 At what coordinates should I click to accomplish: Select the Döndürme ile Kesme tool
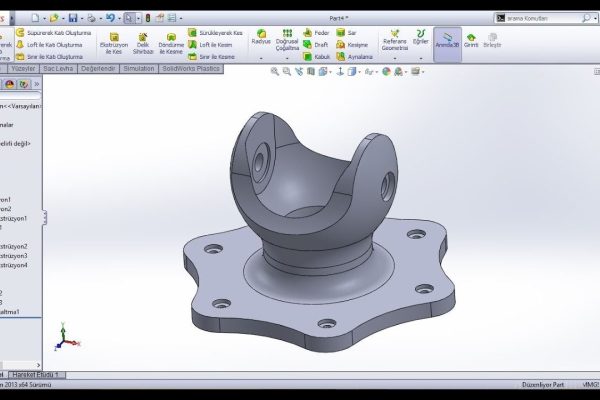coord(172,45)
